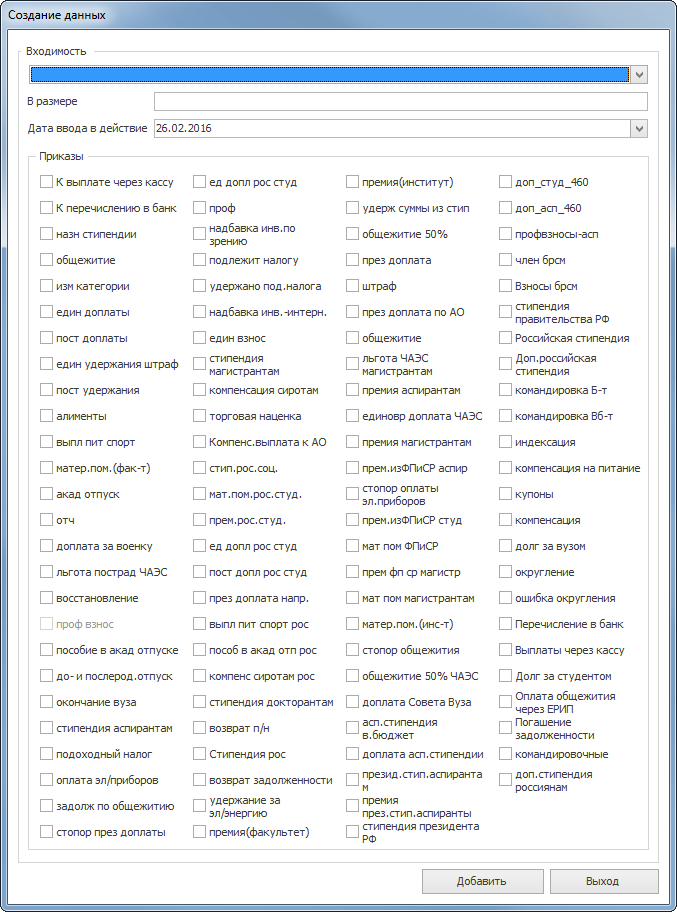The image size is (677, 912).
Task: Tick единовр доплата ЧАЭС checkbox
Action: [x=352, y=416]
